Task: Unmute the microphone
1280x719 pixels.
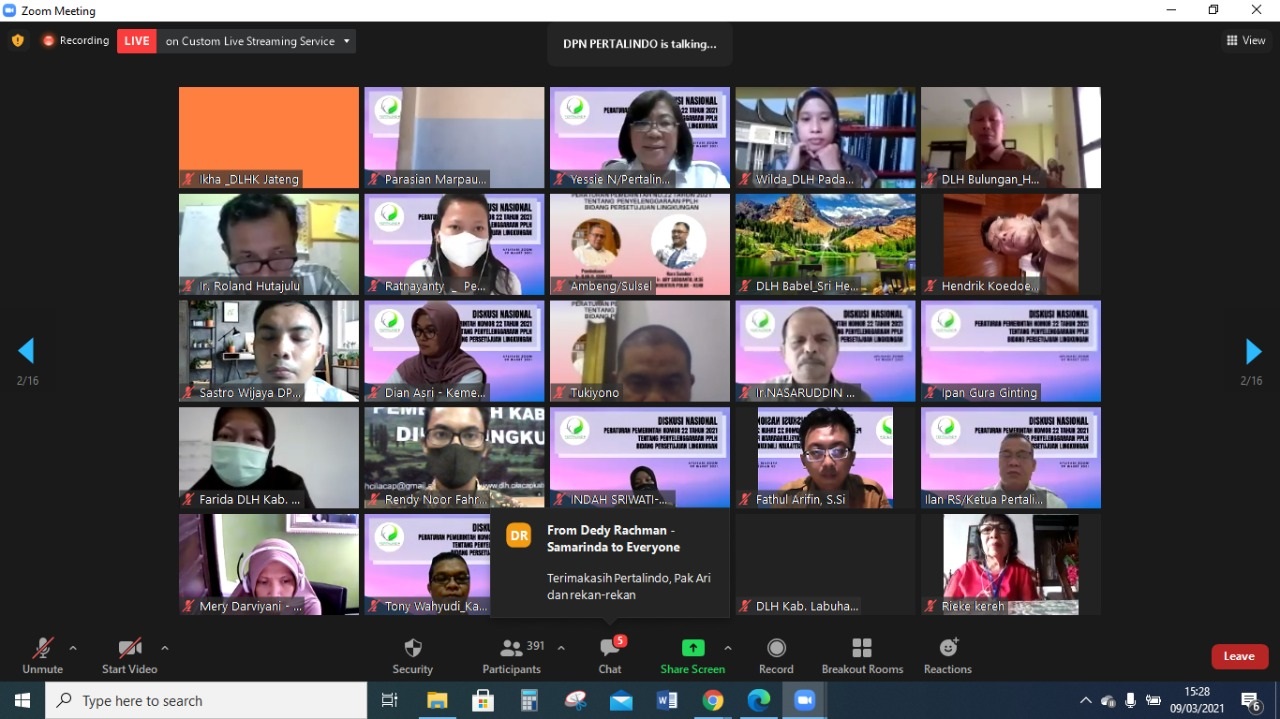Action: [x=42, y=648]
